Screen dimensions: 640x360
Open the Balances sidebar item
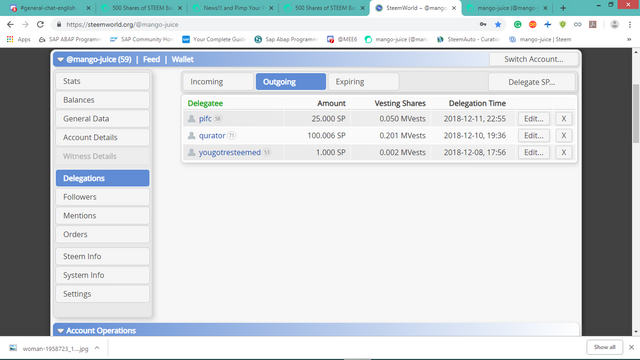102,100
